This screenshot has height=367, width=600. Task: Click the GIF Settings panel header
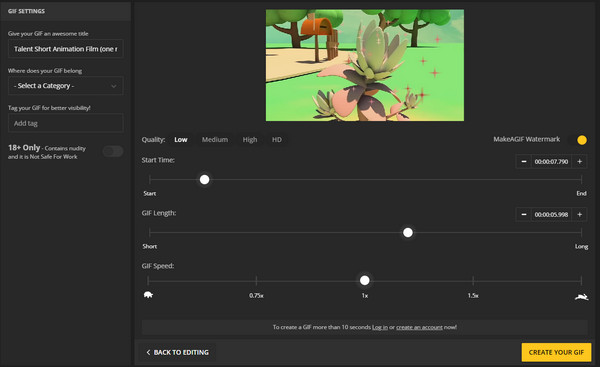click(65, 11)
